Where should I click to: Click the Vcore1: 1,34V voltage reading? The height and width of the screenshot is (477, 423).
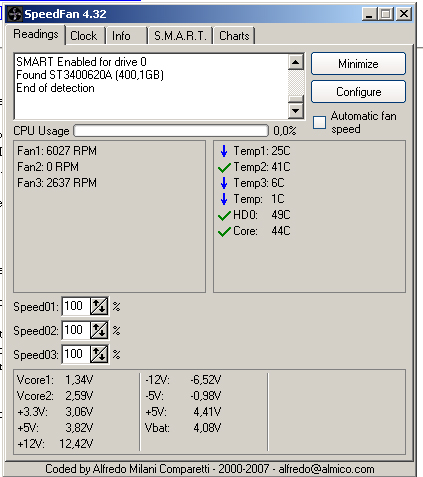coord(55,380)
